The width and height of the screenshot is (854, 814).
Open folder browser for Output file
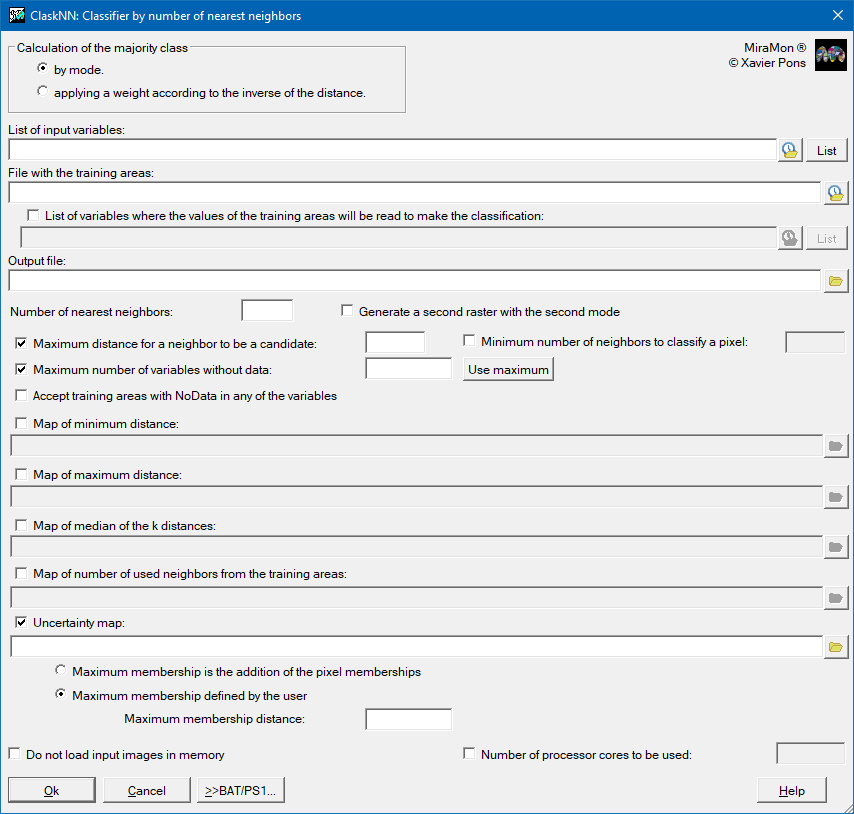click(835, 281)
